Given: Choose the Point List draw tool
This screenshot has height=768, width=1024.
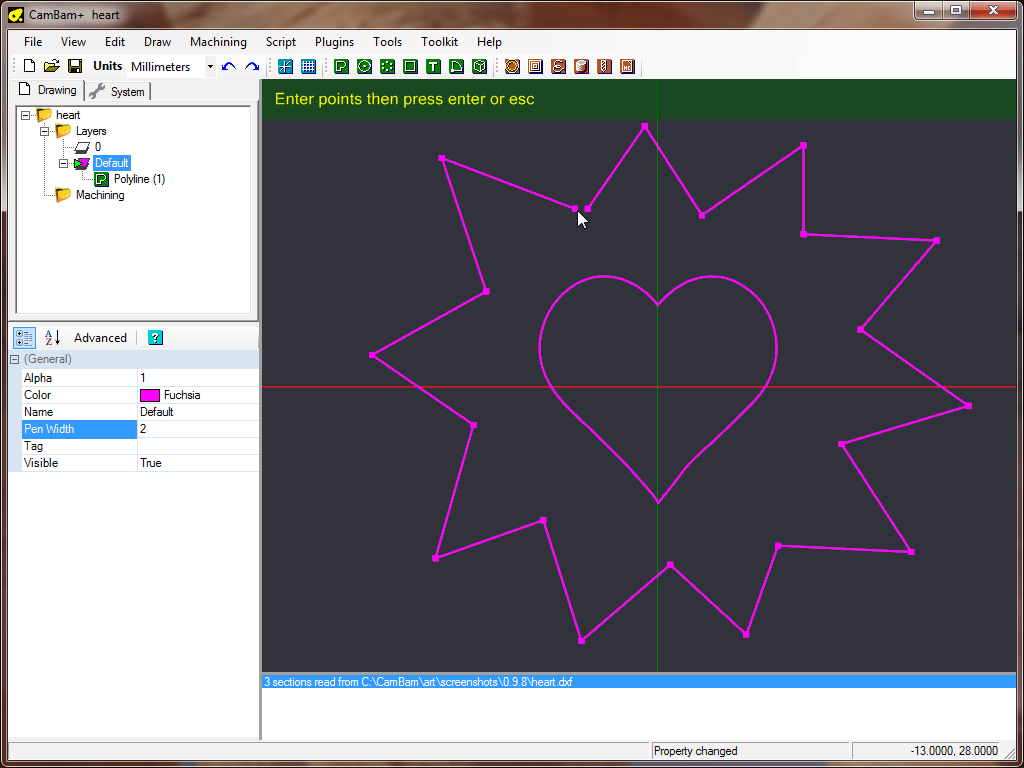Looking at the screenshot, I should 387,67.
